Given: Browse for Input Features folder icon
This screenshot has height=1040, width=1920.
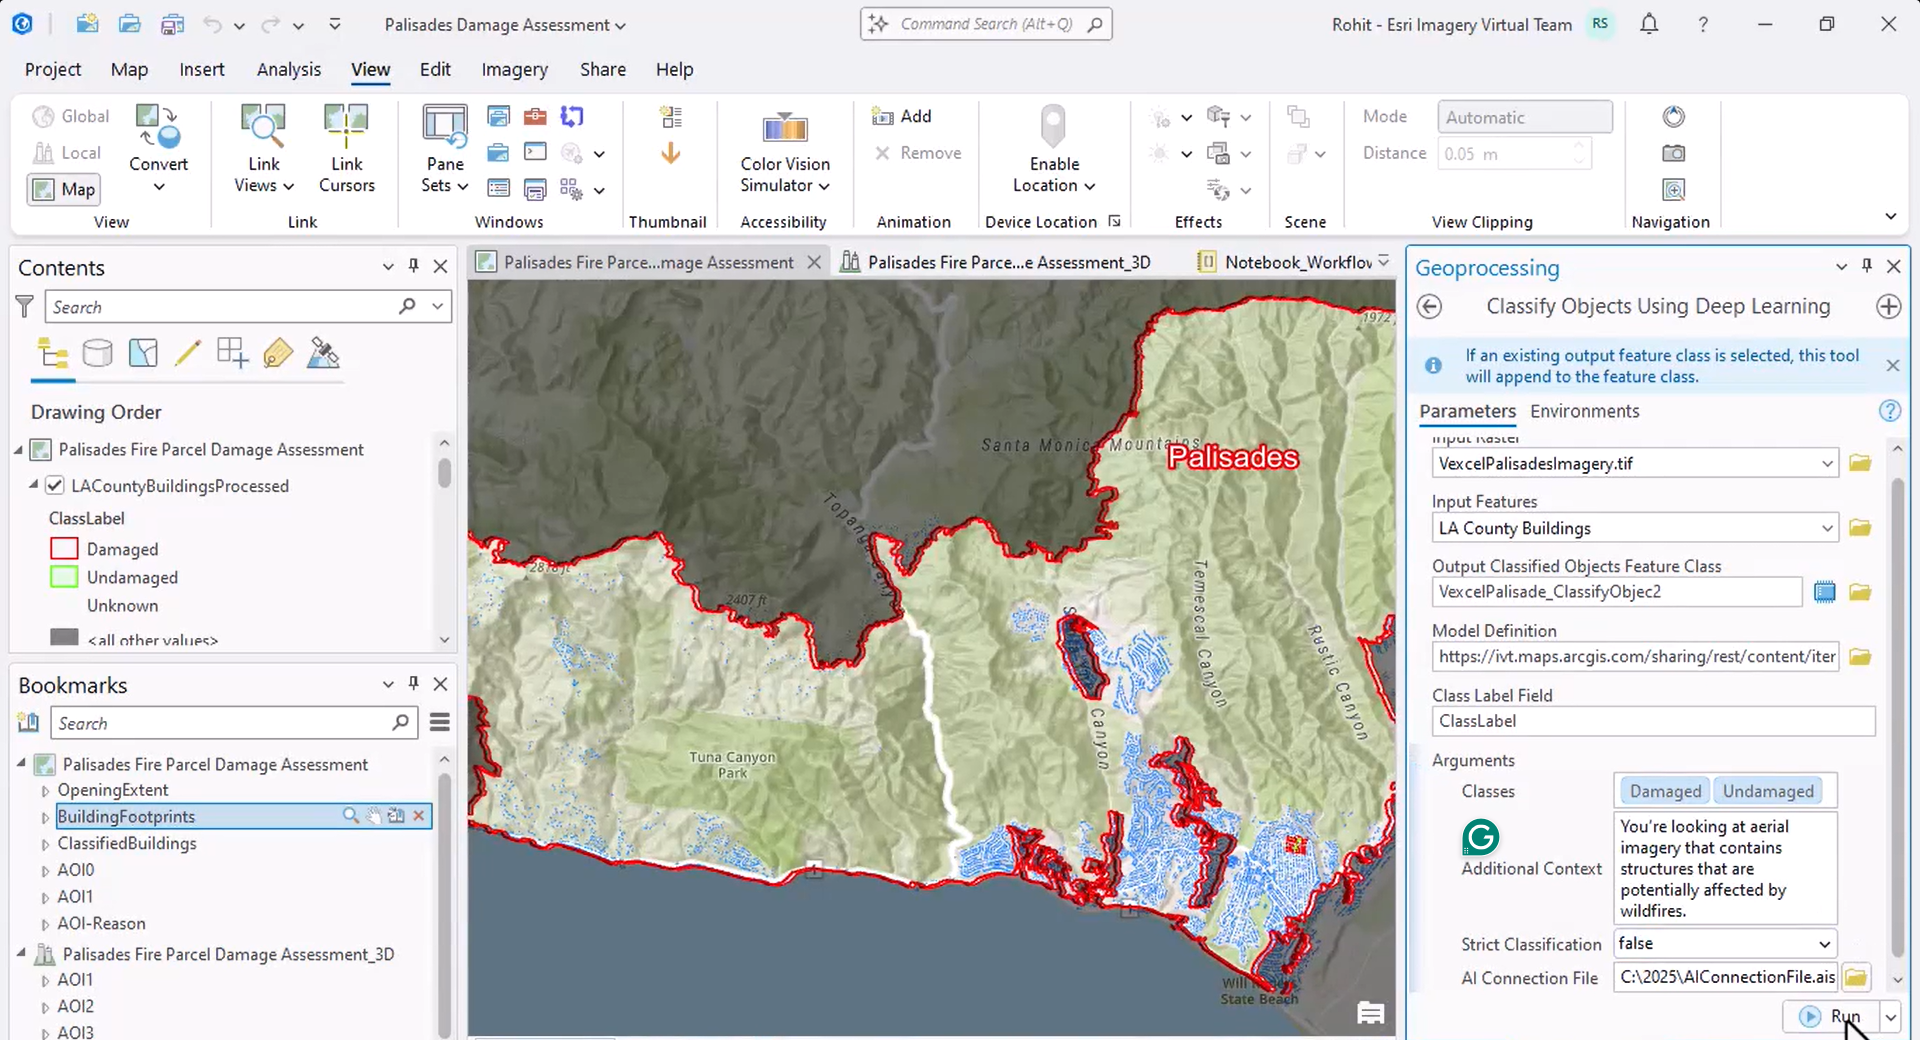Looking at the screenshot, I should point(1860,528).
